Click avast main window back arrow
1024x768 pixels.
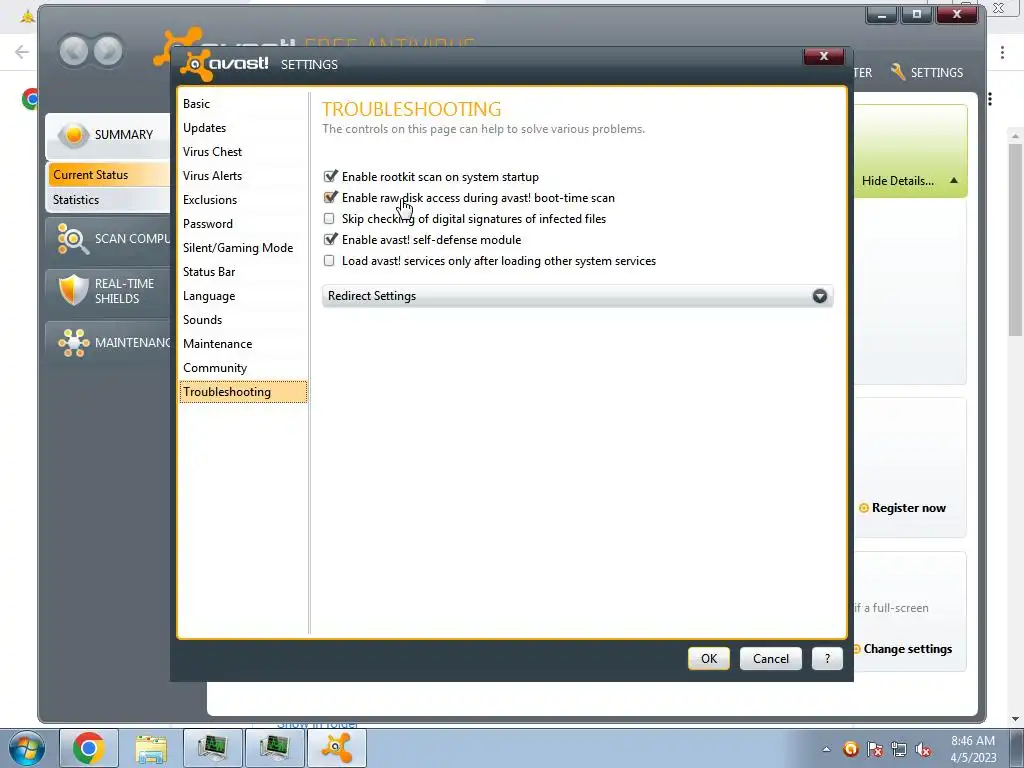click(74, 51)
